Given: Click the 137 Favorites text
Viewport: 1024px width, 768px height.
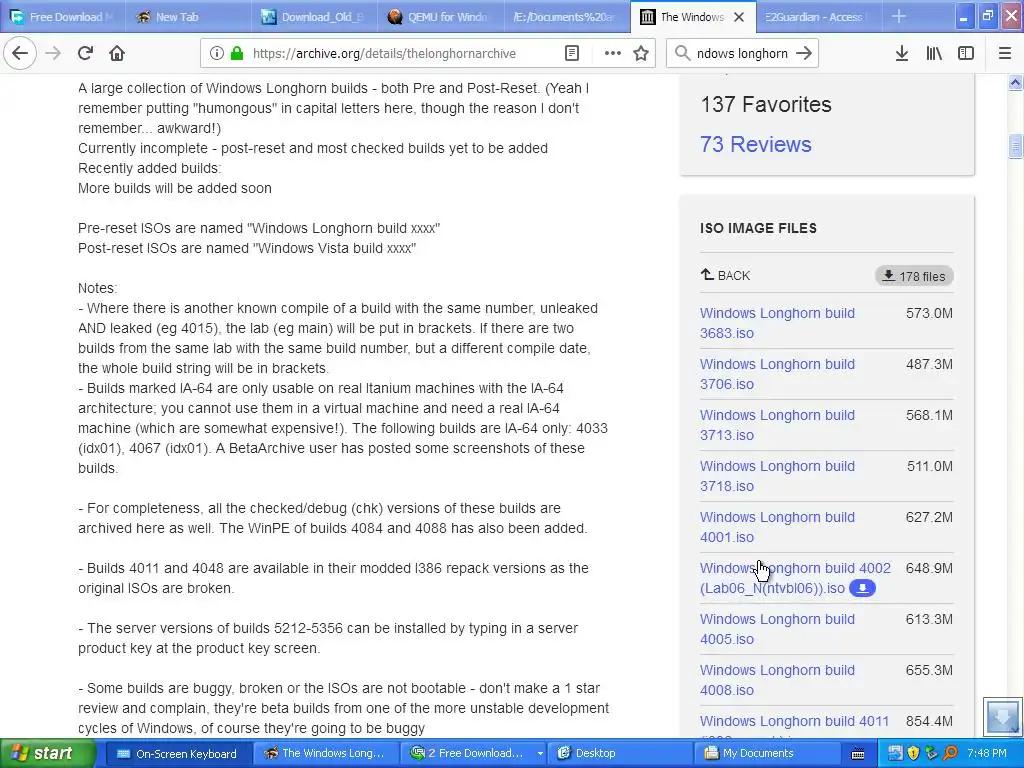Looking at the screenshot, I should pos(766,104).
